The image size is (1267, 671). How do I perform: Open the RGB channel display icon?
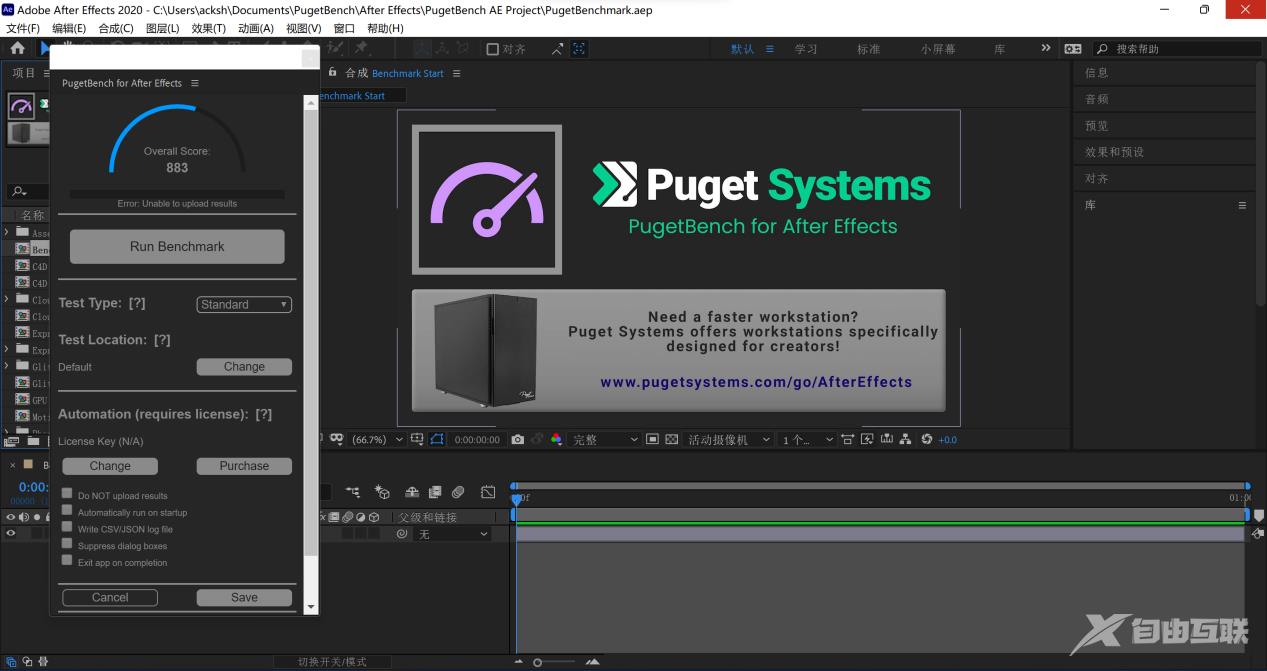[556, 439]
